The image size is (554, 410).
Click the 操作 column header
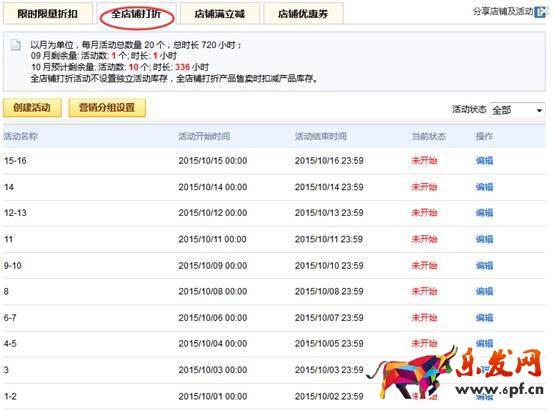click(x=484, y=136)
